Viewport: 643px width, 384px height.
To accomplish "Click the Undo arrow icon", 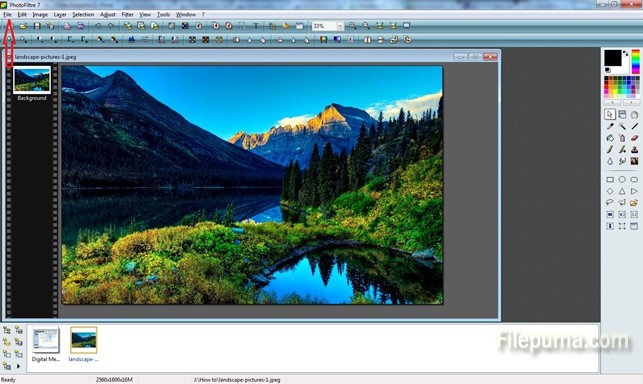I will coord(98,26).
